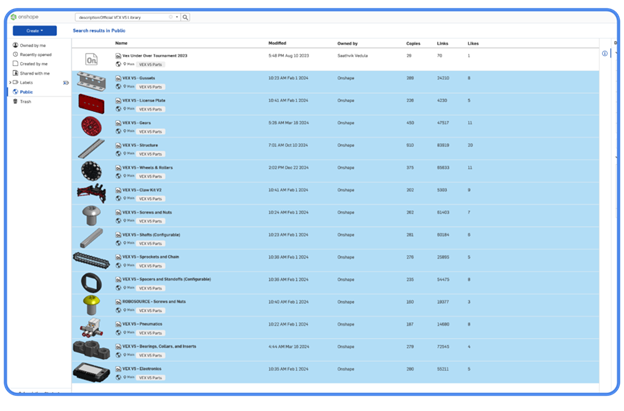The image size is (624, 411).
Task: Expand the Labels tree item
Action: [x=10, y=82]
